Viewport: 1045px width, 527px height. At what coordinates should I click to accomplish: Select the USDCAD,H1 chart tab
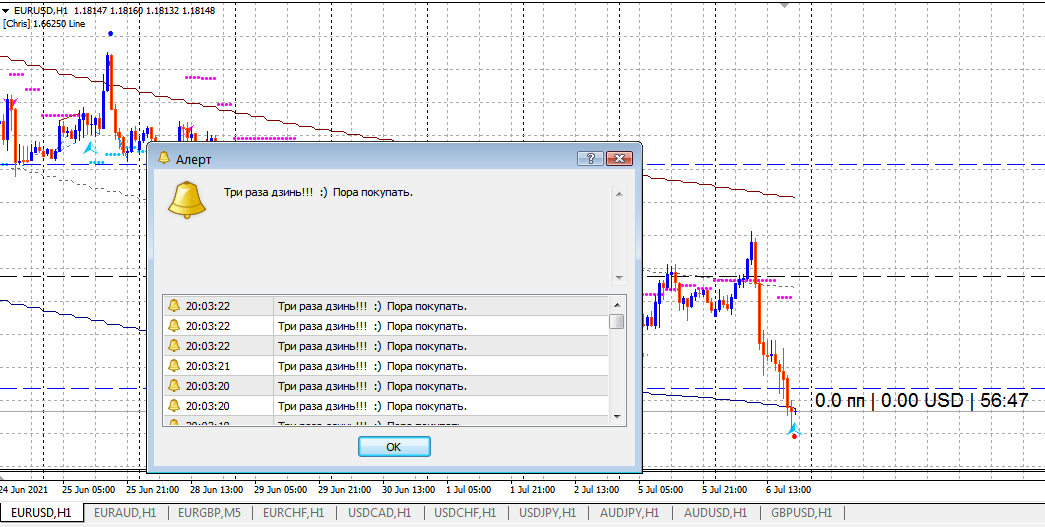pyautogui.click(x=379, y=512)
